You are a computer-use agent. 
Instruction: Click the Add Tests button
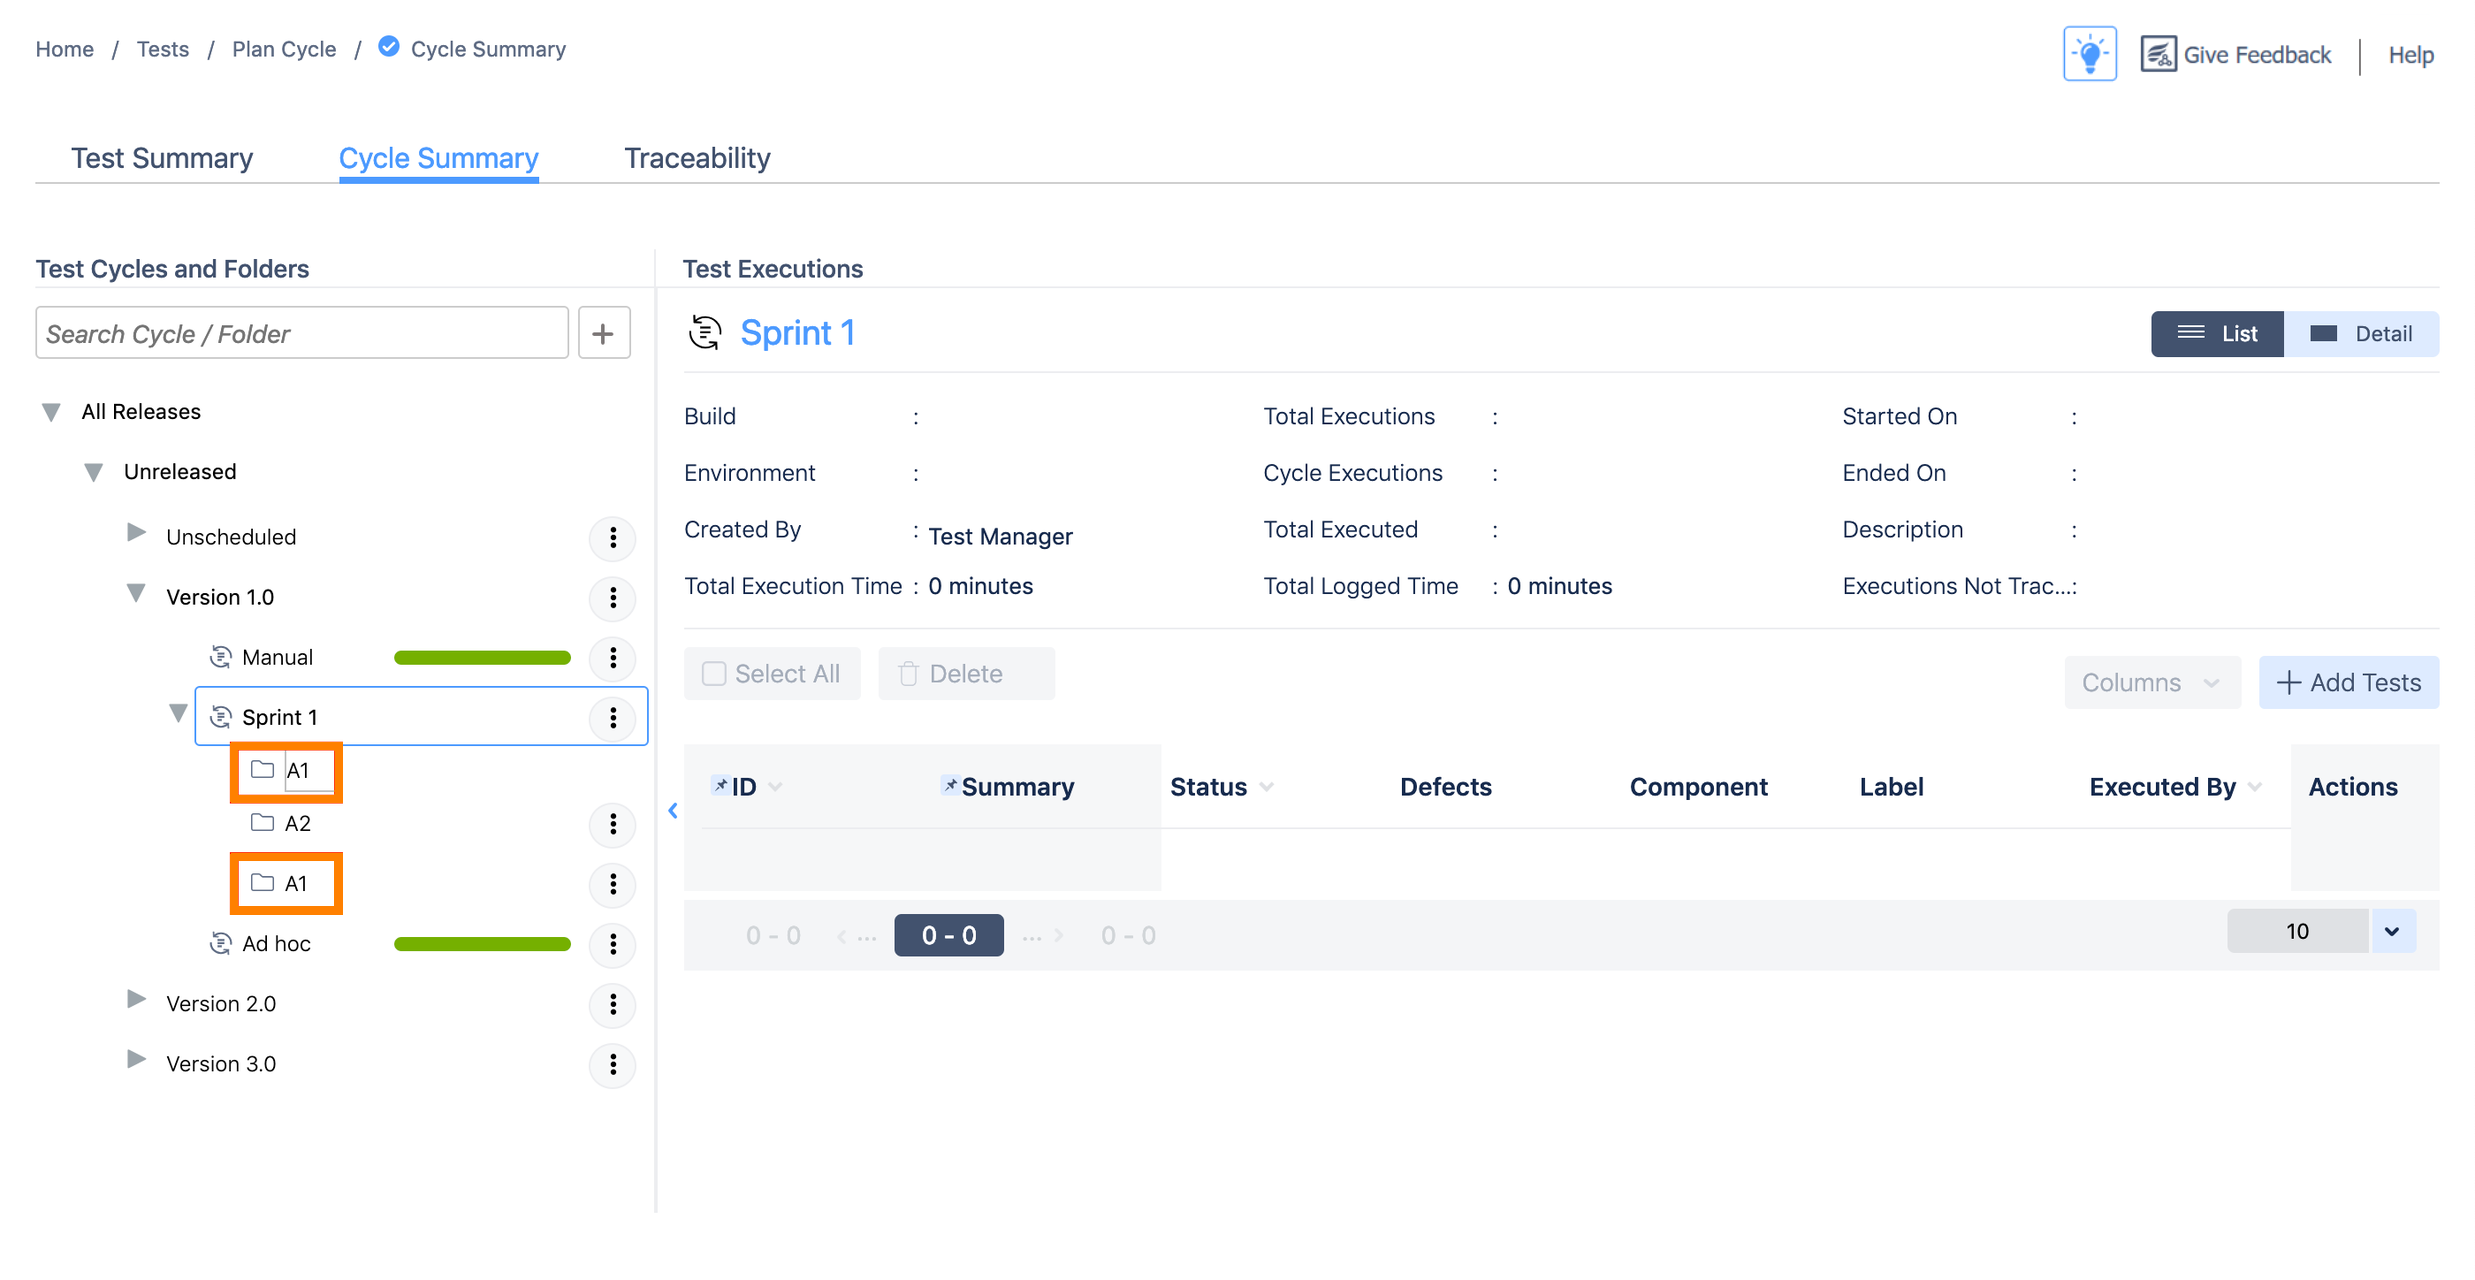(x=2348, y=682)
